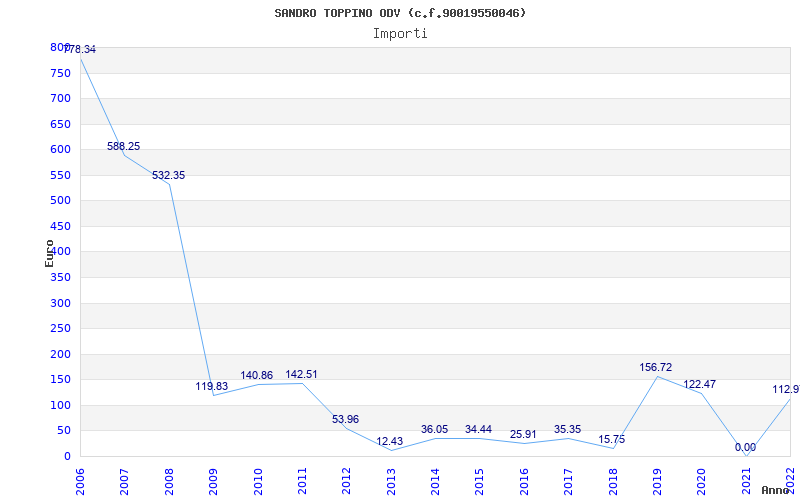Click the 2022 x-axis year label

[791, 482]
